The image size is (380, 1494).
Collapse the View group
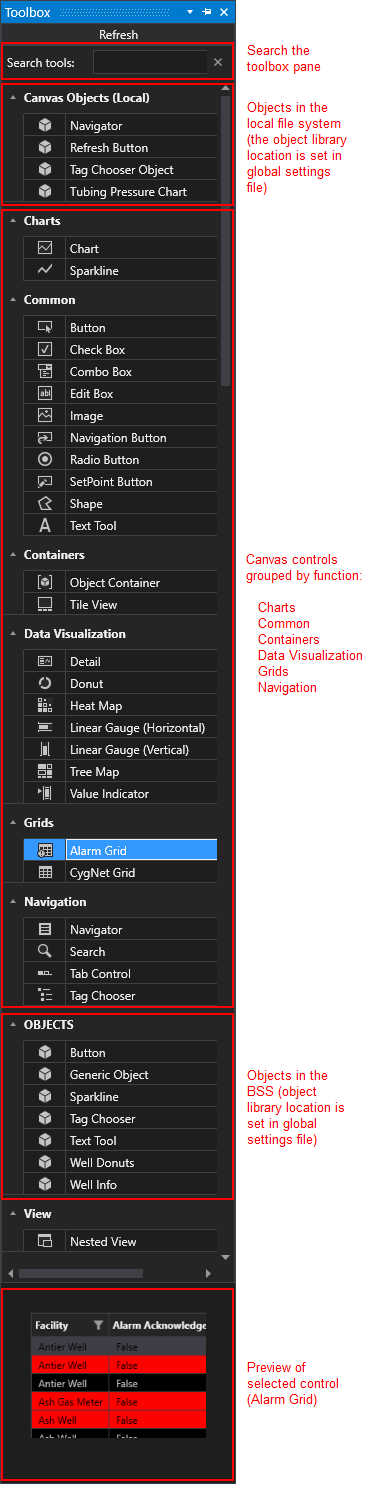[x=12, y=1214]
